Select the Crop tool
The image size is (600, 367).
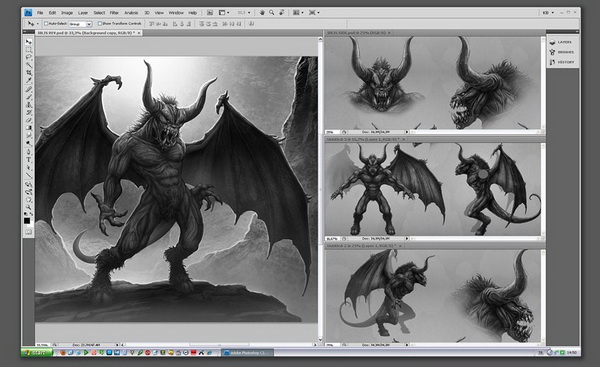pos(28,72)
